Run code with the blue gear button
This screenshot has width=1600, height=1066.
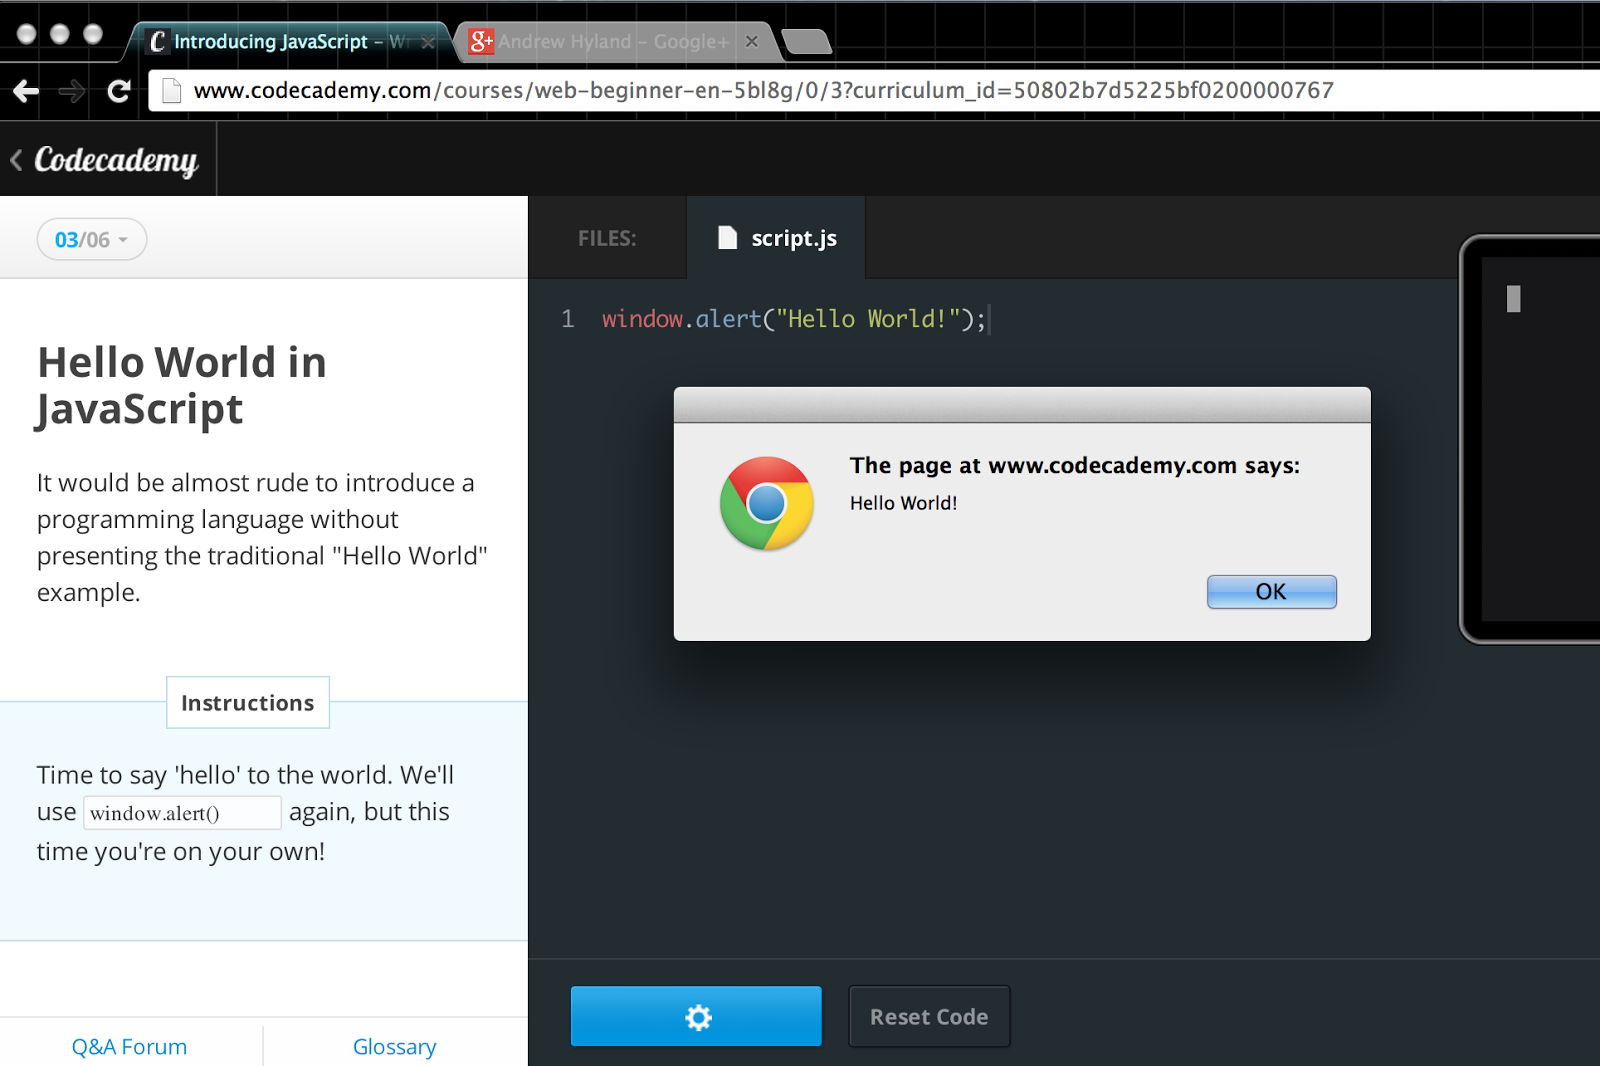696,1016
